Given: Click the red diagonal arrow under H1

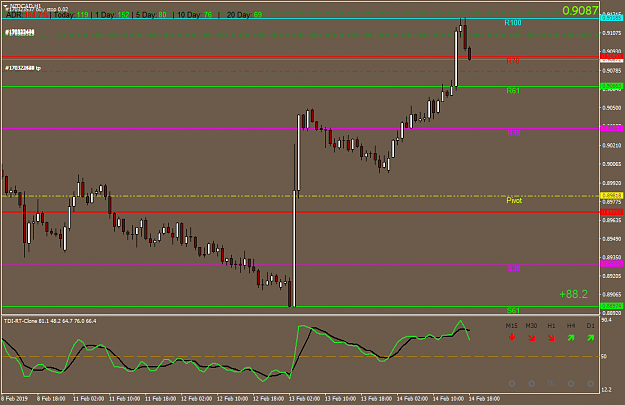Looking at the screenshot, I should 551,338.
